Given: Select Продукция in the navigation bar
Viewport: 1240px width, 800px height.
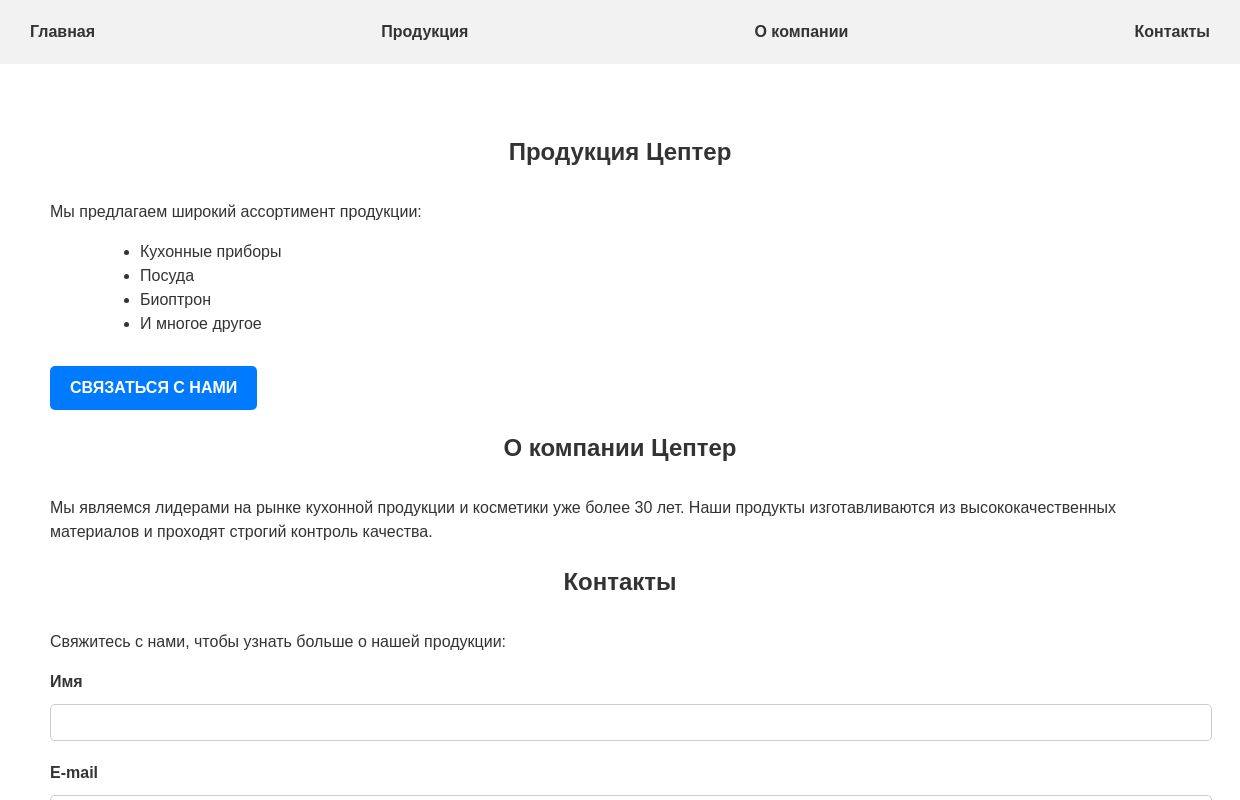Looking at the screenshot, I should pyautogui.click(x=424, y=31).
